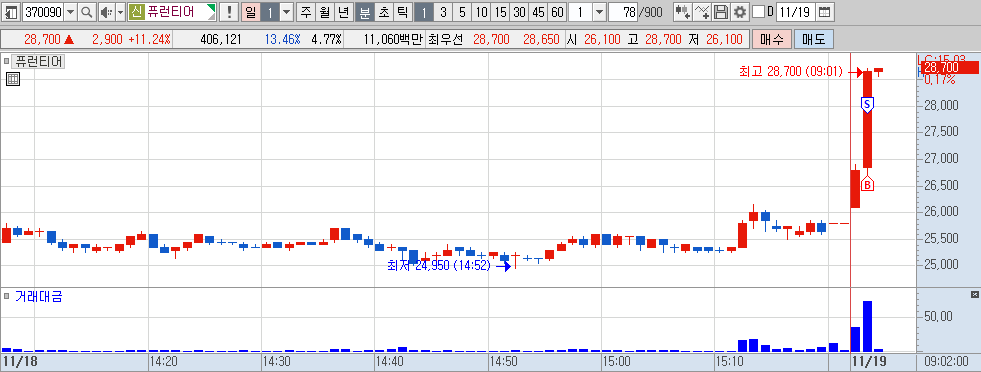Click the 매도 sell button
The height and width of the screenshot is (372, 981).
(x=813, y=40)
